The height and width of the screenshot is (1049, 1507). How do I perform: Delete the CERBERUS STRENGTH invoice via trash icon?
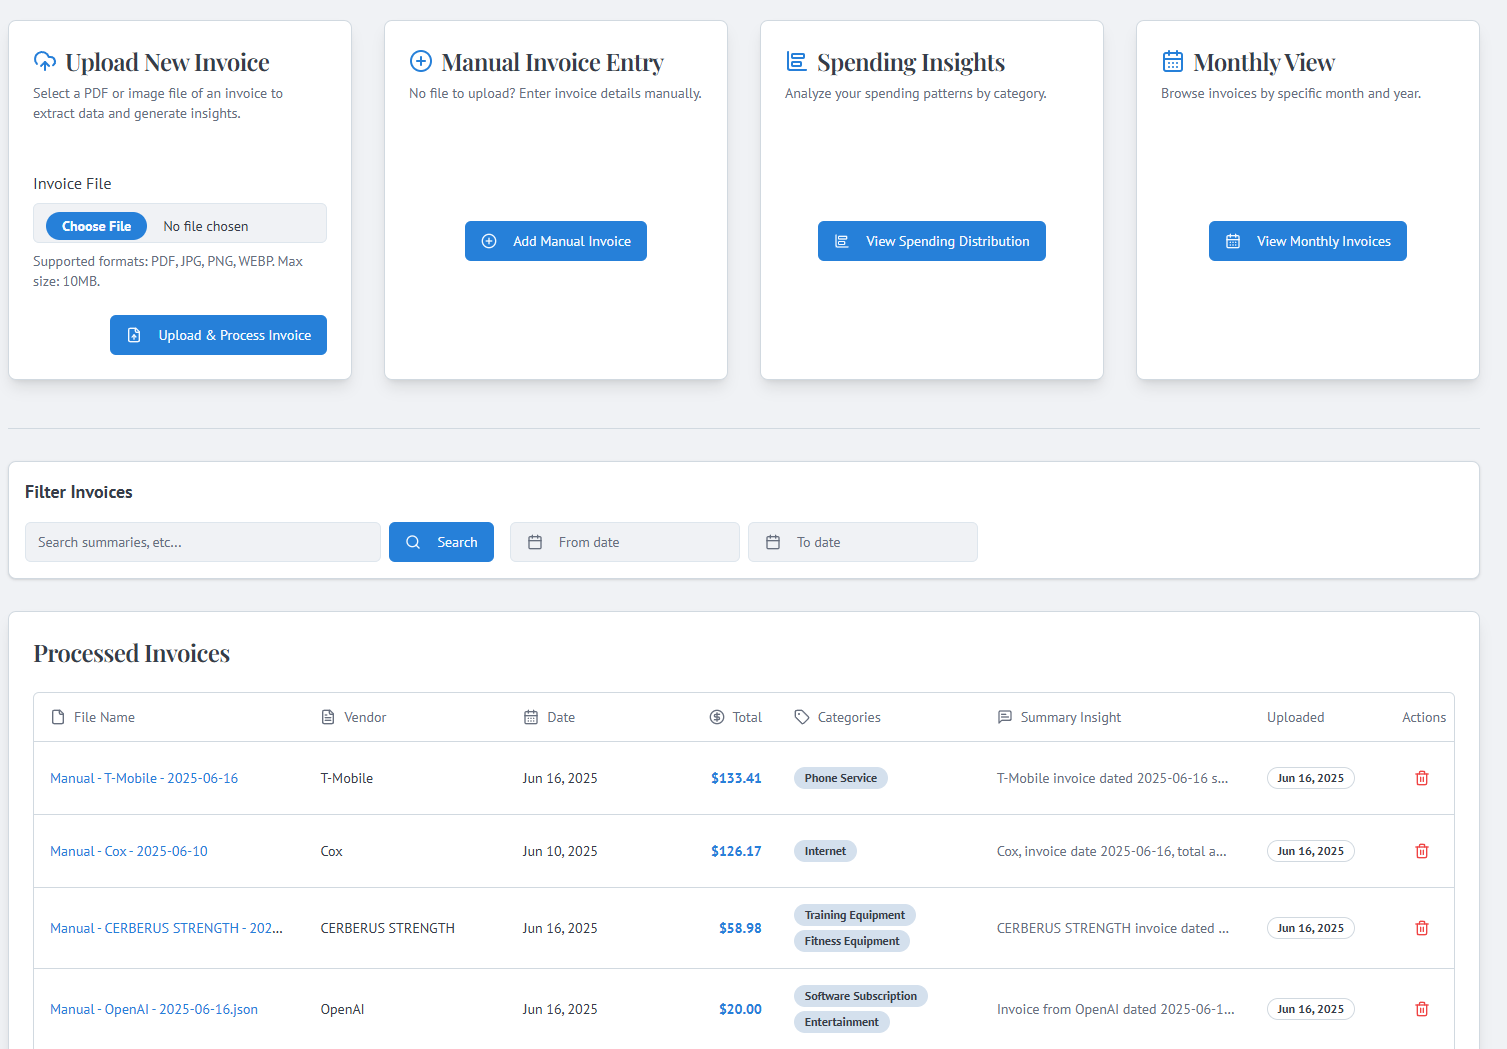click(x=1422, y=928)
